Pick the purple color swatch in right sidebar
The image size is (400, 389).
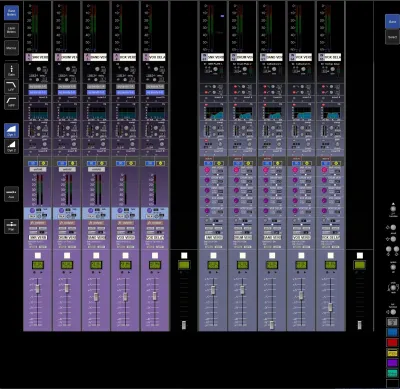392,363
